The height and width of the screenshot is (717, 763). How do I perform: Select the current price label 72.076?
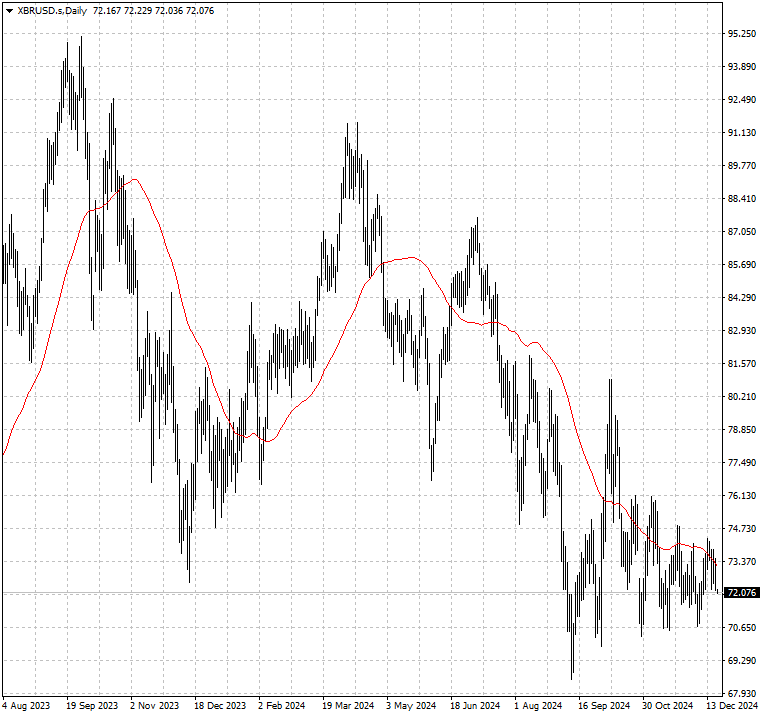tap(742, 593)
